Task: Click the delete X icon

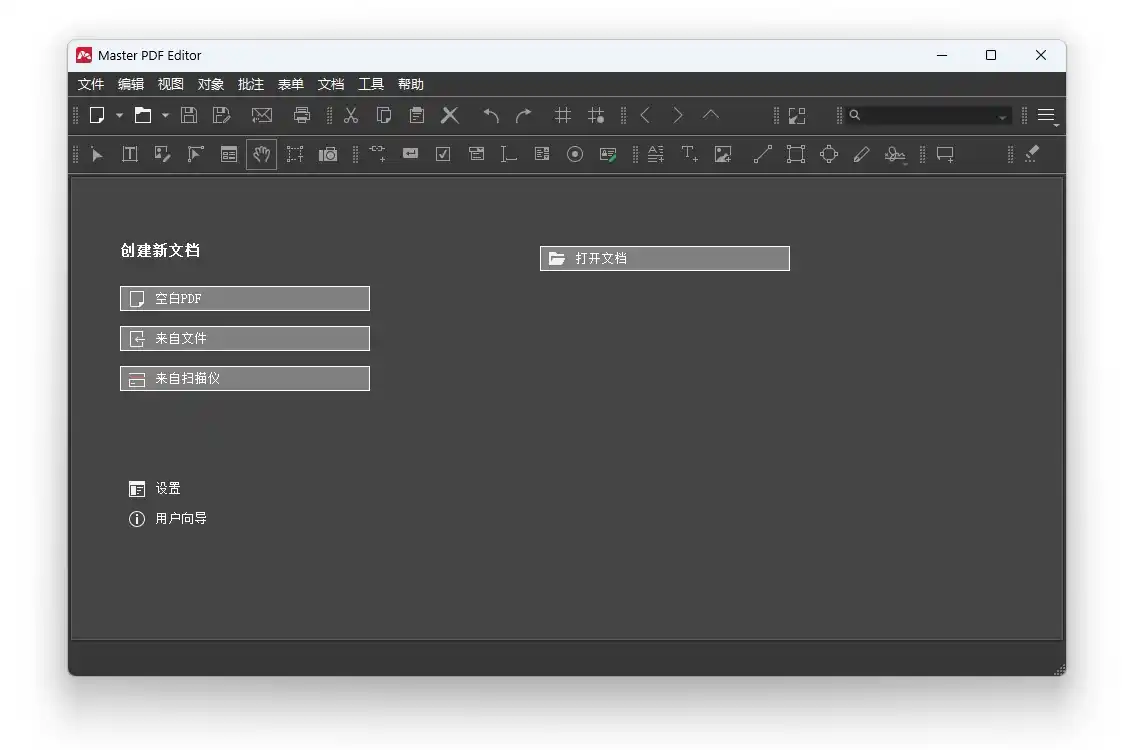Action: (x=450, y=115)
